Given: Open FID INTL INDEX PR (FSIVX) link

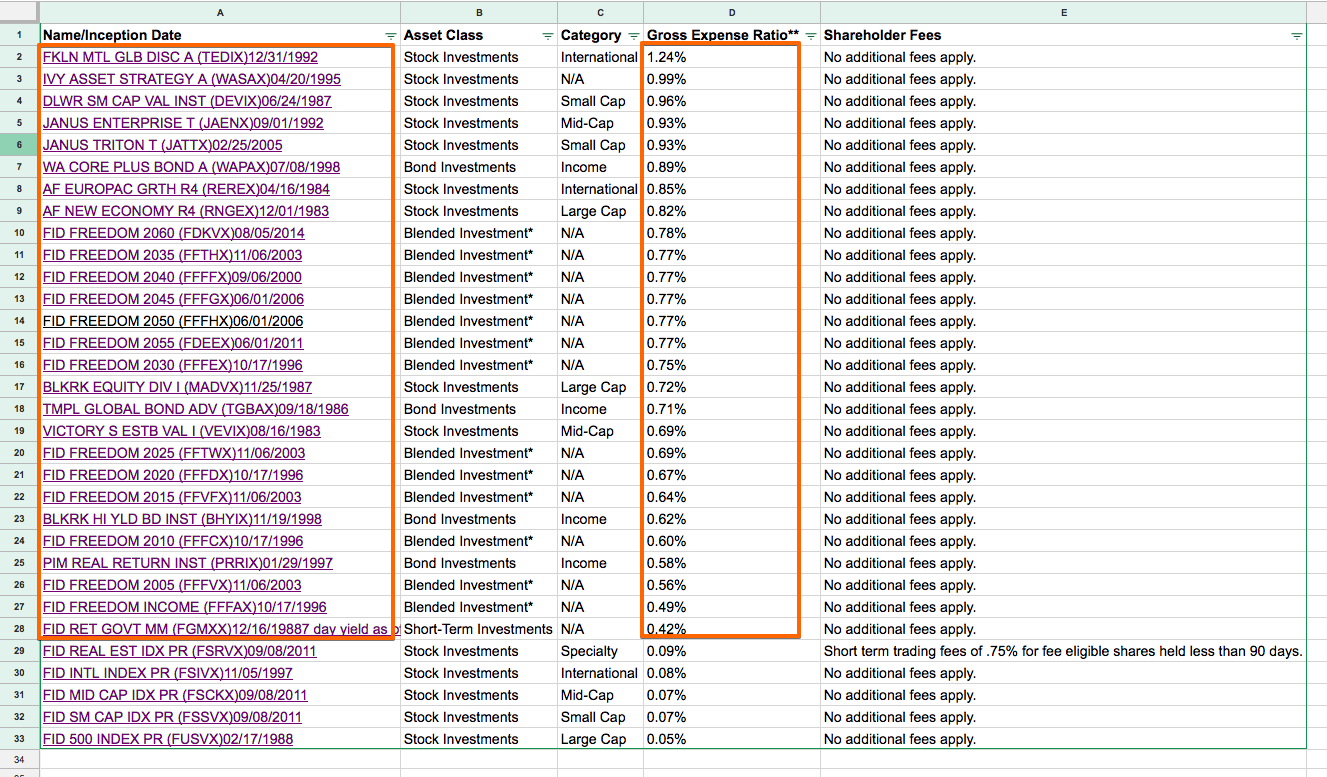Looking at the screenshot, I should 168,673.
